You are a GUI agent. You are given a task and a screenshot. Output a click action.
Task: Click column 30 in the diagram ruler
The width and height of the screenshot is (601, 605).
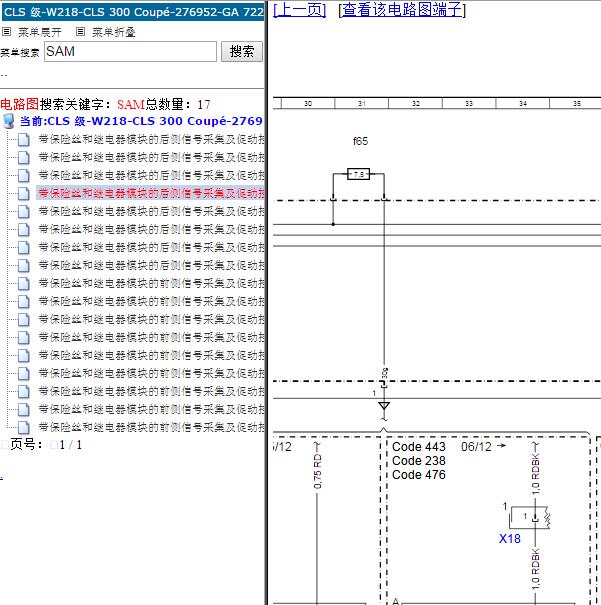pos(308,103)
